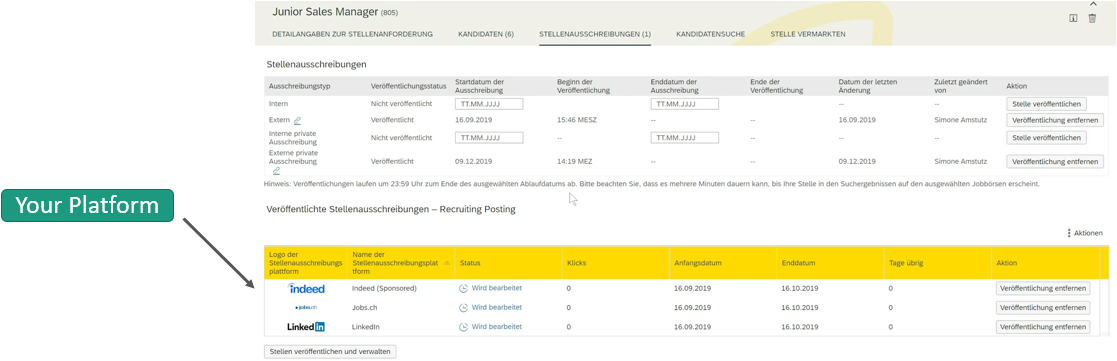Remove the Indeed (Sponsored) posting
Viewport: 1117px width, 361px height.
tap(1043, 288)
